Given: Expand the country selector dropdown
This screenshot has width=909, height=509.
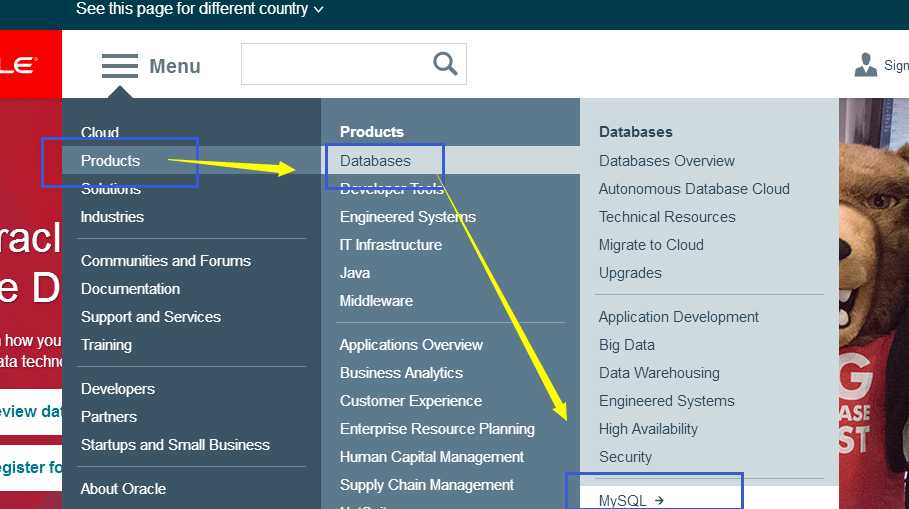Looking at the screenshot, I should pyautogui.click(x=199, y=9).
